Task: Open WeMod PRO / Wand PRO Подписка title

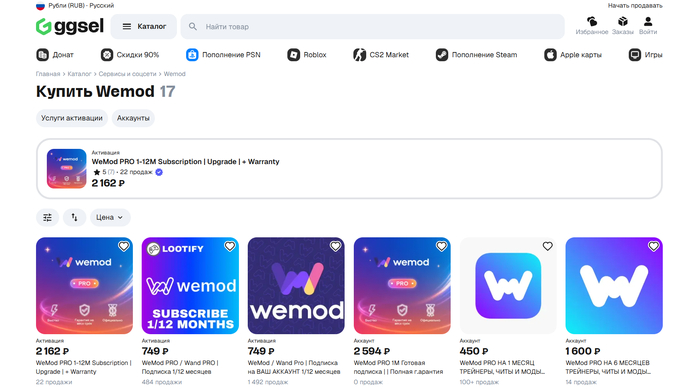Action: click(180, 367)
